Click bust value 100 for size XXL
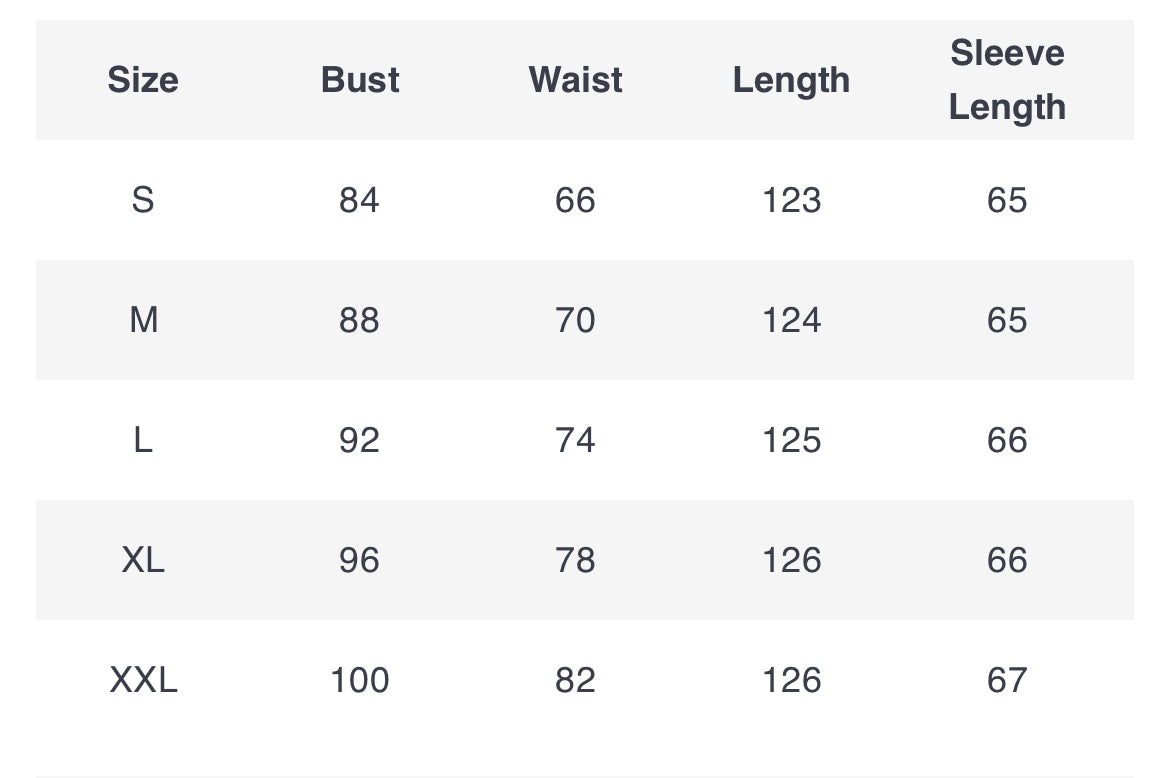Screen dimensions: 1170x778 tap(360, 680)
